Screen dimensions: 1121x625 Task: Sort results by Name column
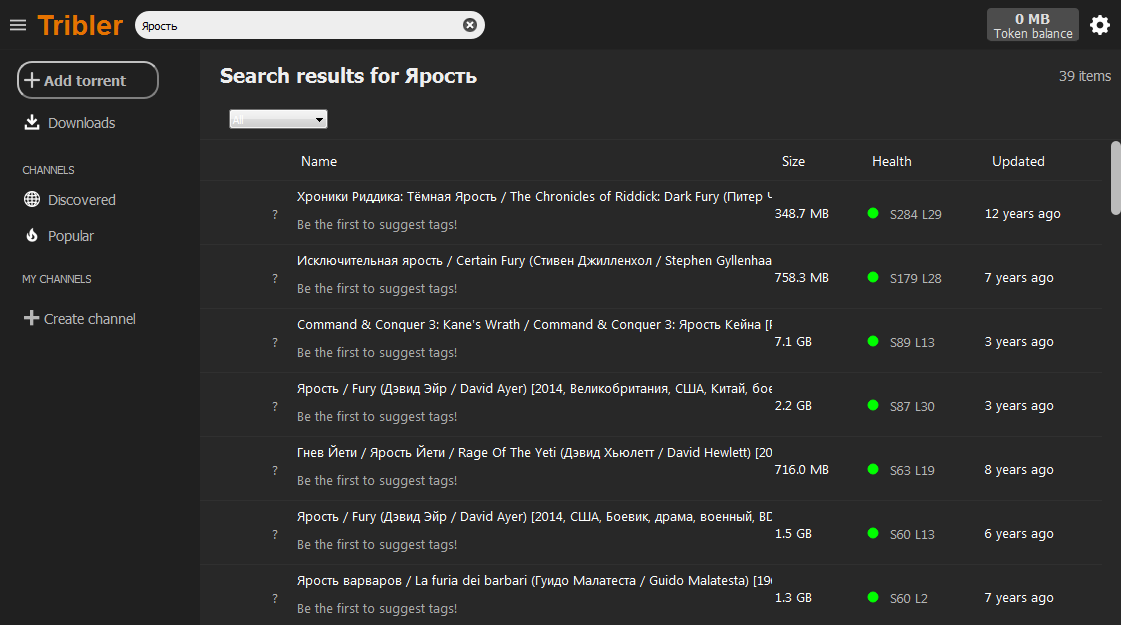coord(319,162)
